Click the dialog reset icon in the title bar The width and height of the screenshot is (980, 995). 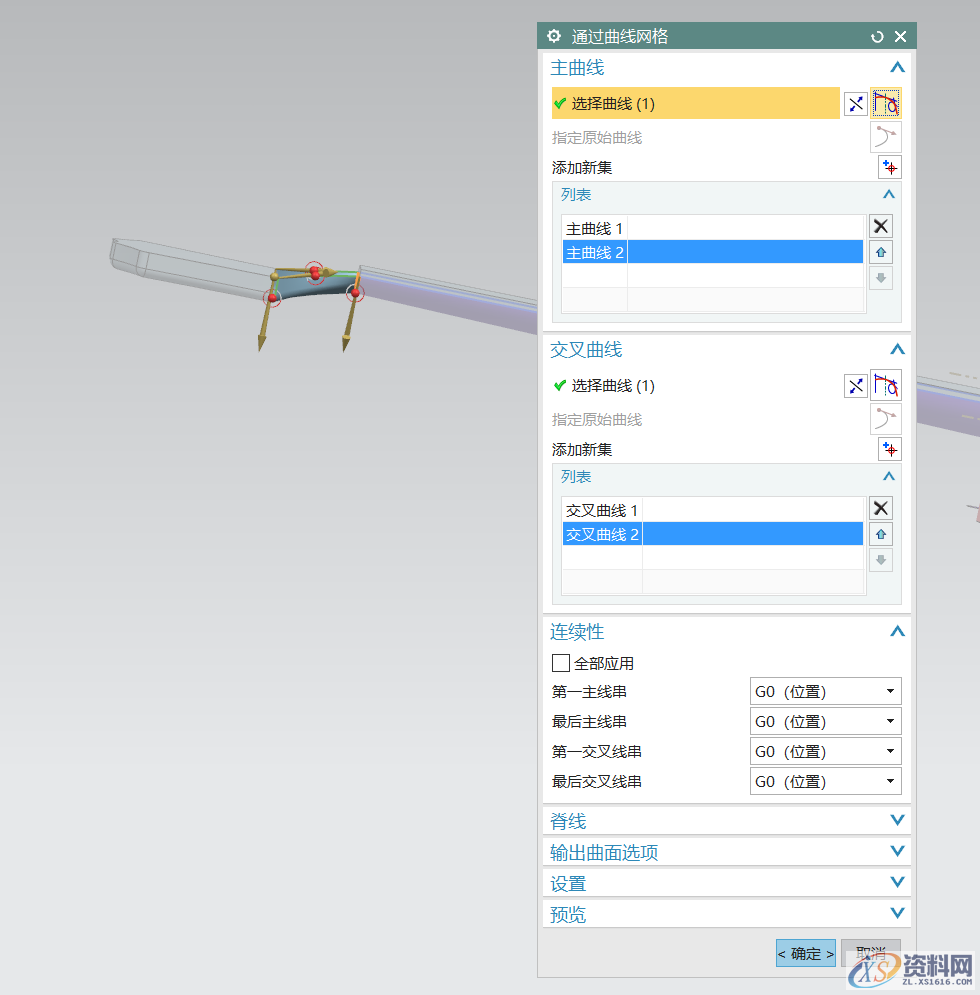[877, 36]
